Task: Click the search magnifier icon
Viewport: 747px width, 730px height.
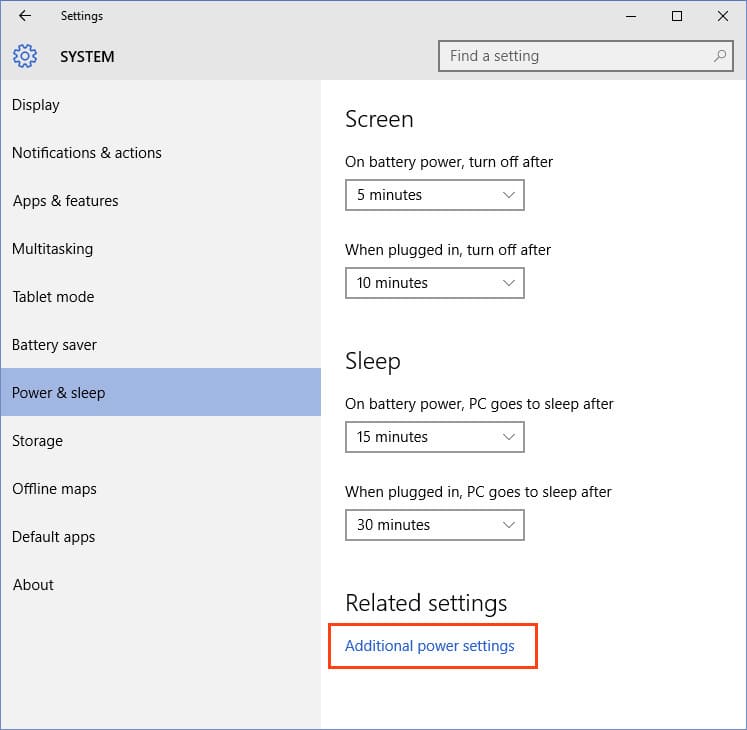Action: [720, 56]
